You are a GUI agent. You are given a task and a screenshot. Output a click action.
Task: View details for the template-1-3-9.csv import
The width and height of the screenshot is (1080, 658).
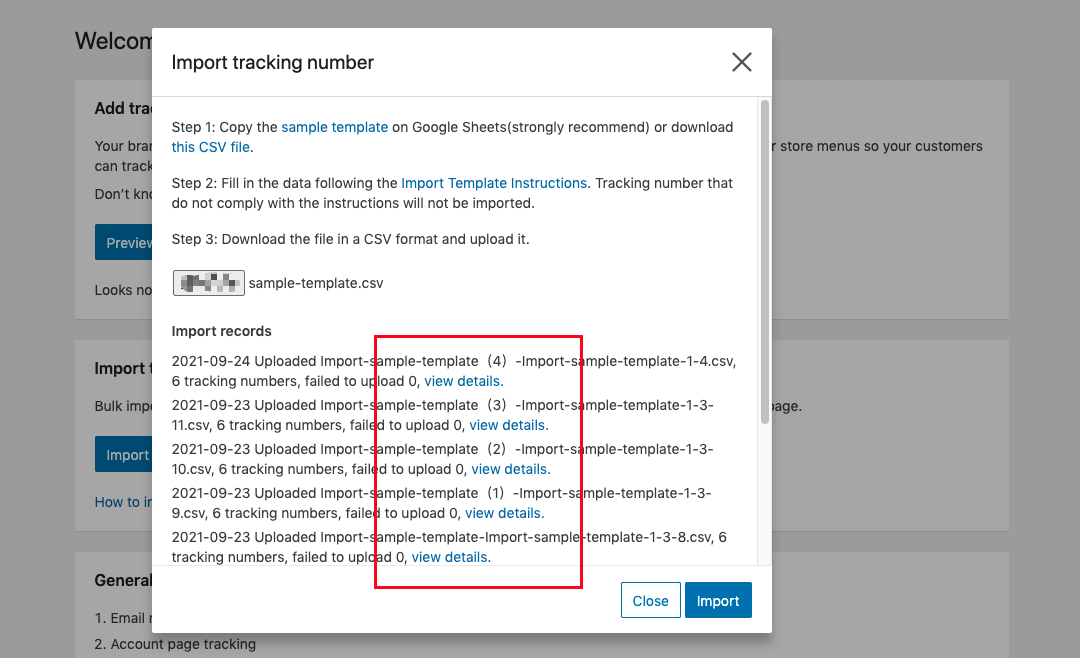[x=504, y=513]
